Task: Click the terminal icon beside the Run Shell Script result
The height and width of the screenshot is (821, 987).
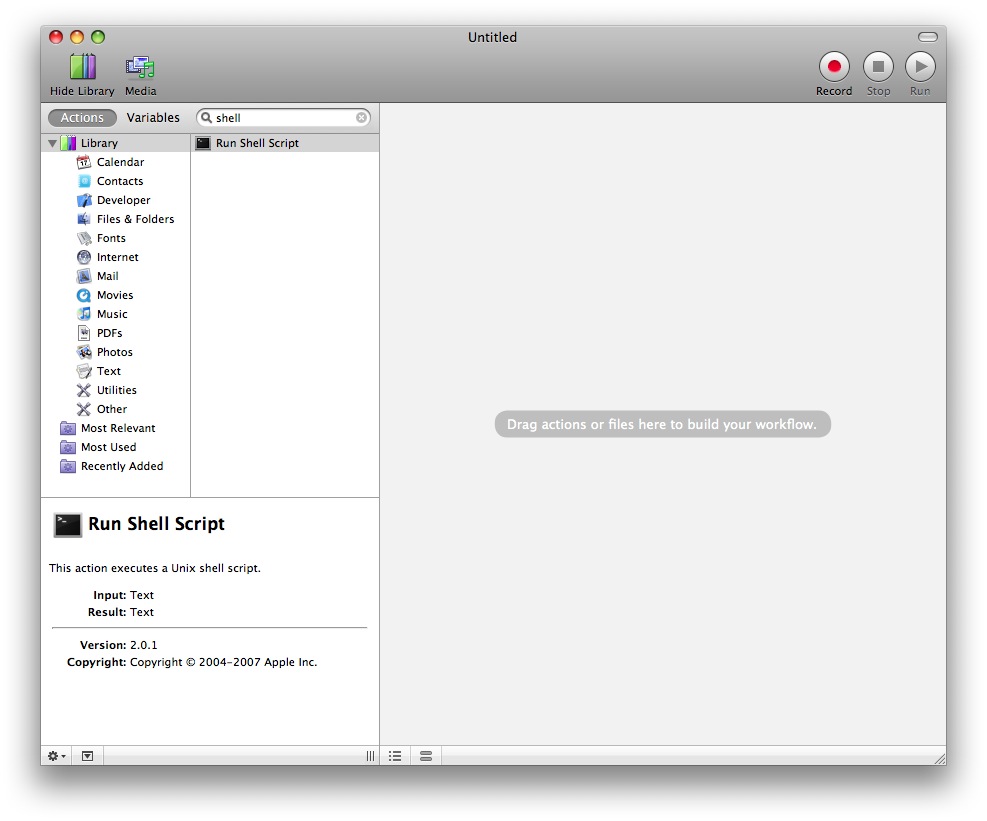Action: tap(203, 144)
